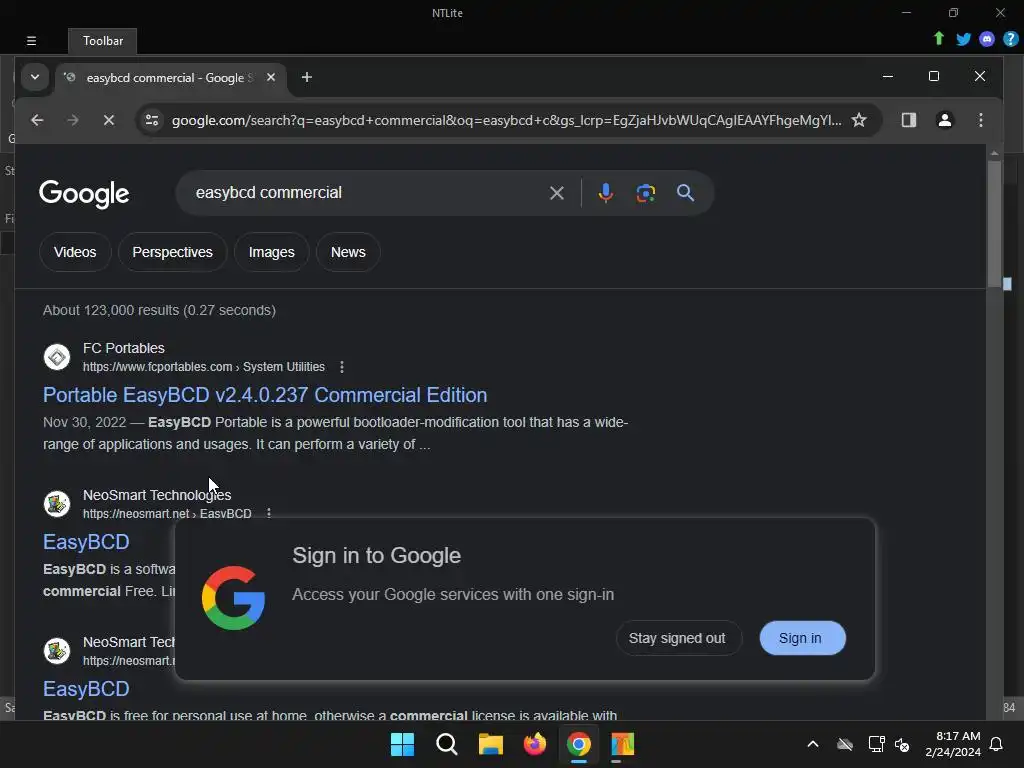The image size is (1024, 768).
Task: Click the fcportables.com System Utilities URL
Action: pos(203,367)
